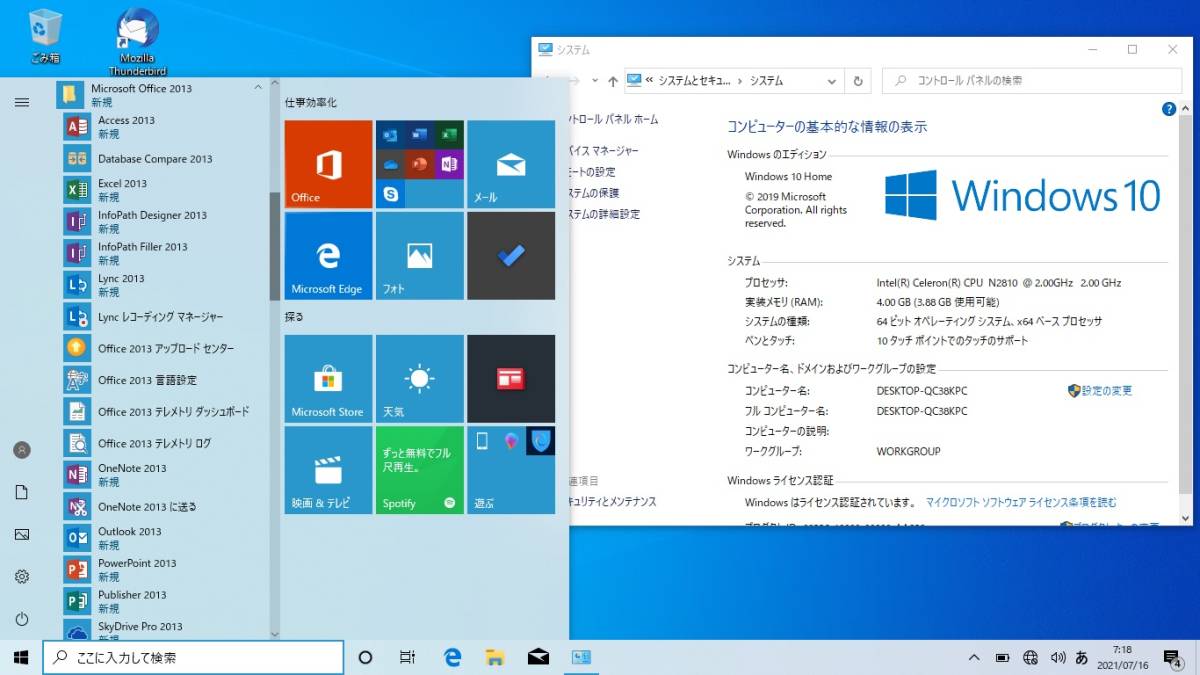
Task: Open システムの保護 link
Action: click(594, 193)
